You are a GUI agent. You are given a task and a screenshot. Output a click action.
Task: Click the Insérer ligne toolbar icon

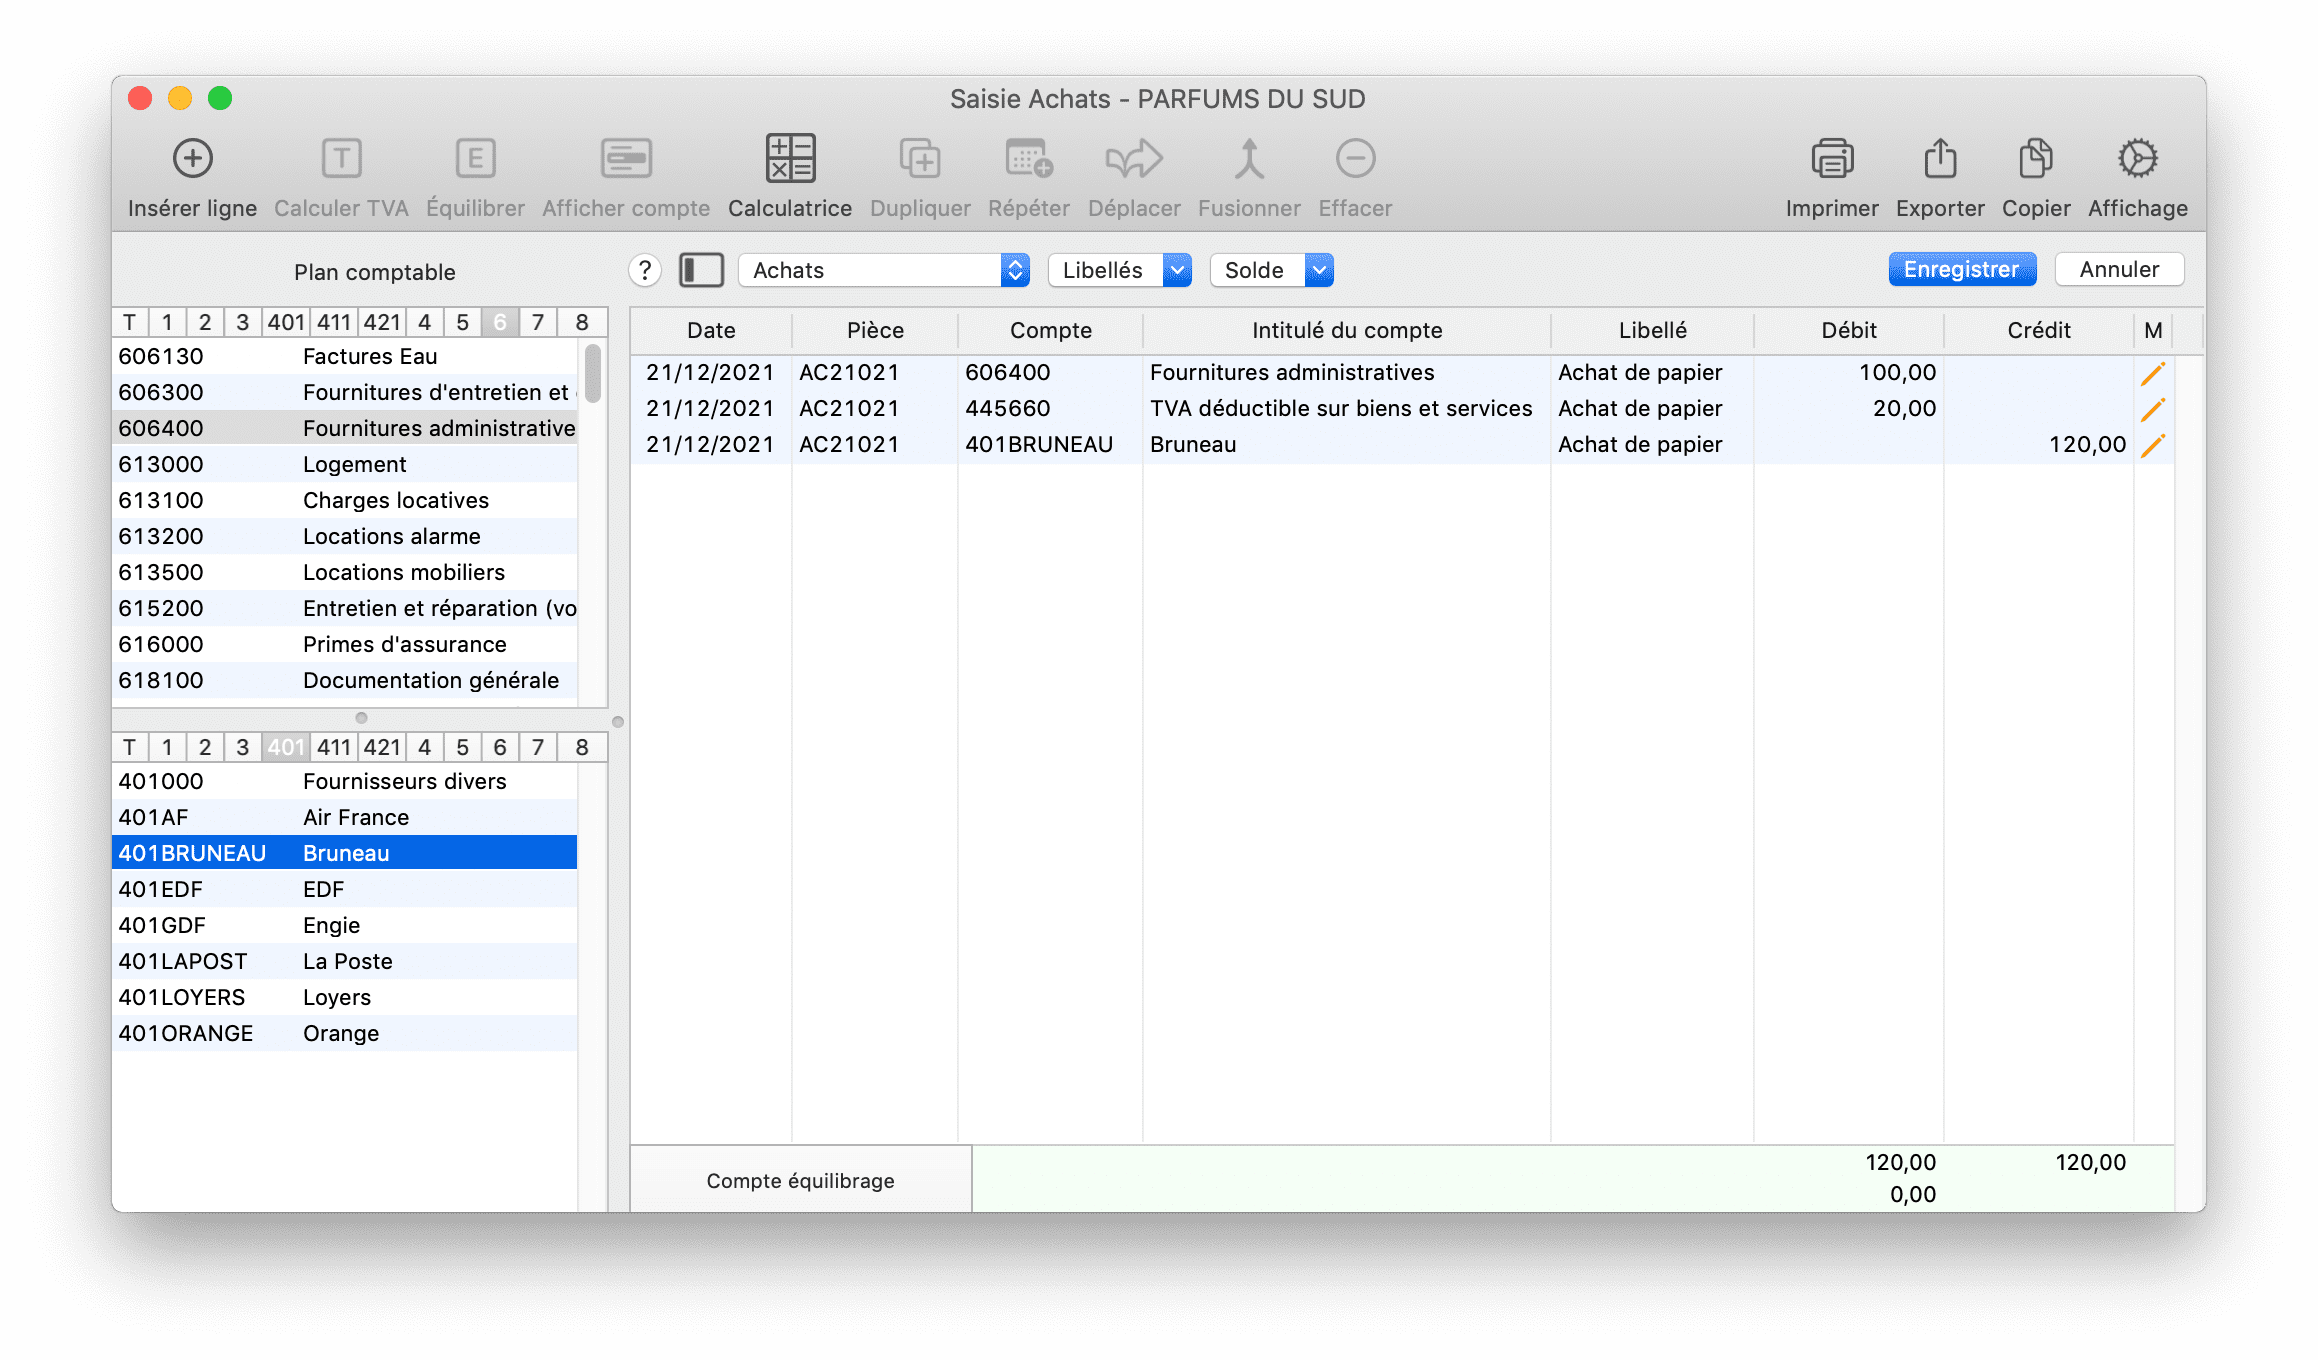pyautogui.click(x=192, y=159)
